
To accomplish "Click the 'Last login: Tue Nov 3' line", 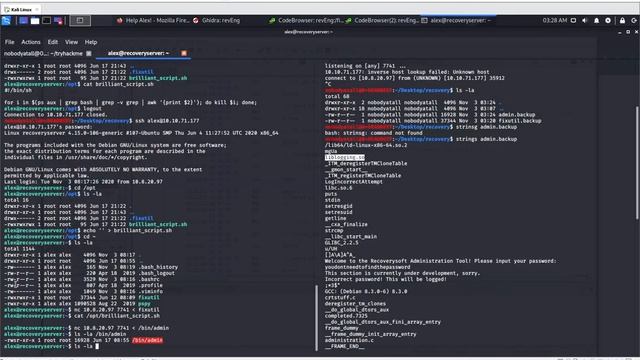I will 83,182.
